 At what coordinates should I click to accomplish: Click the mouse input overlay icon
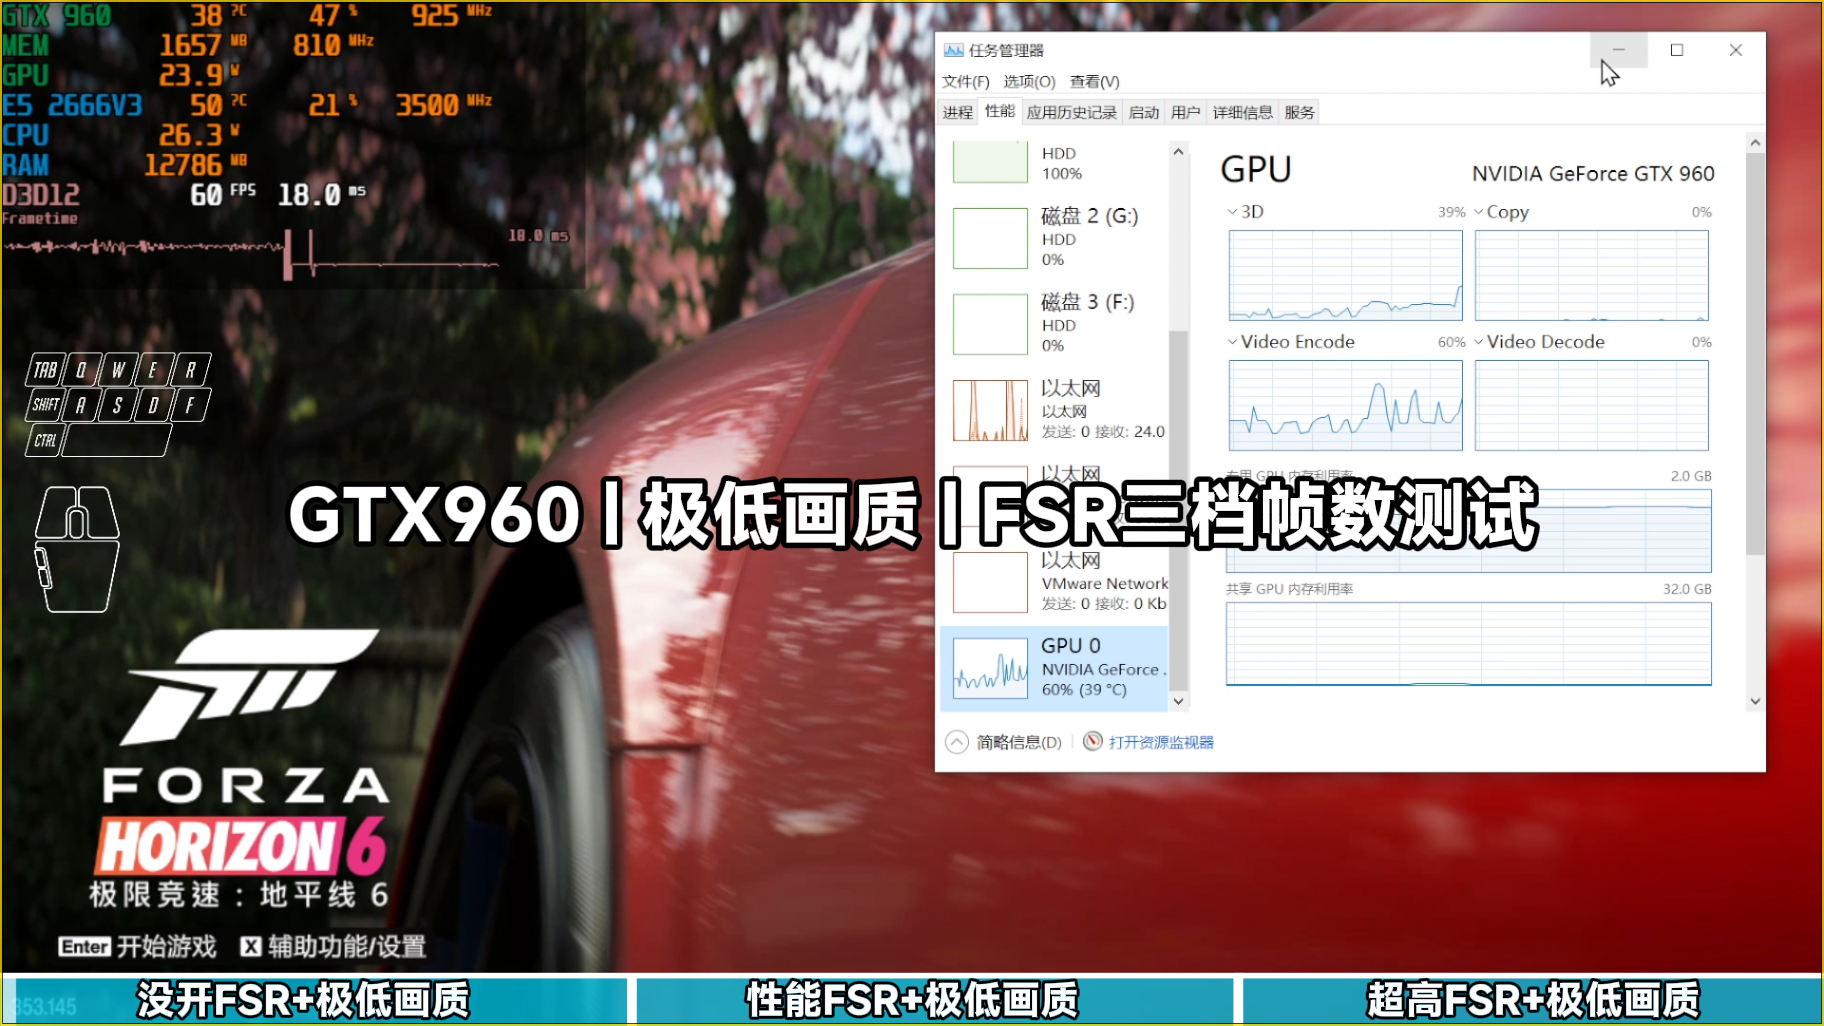click(77, 549)
